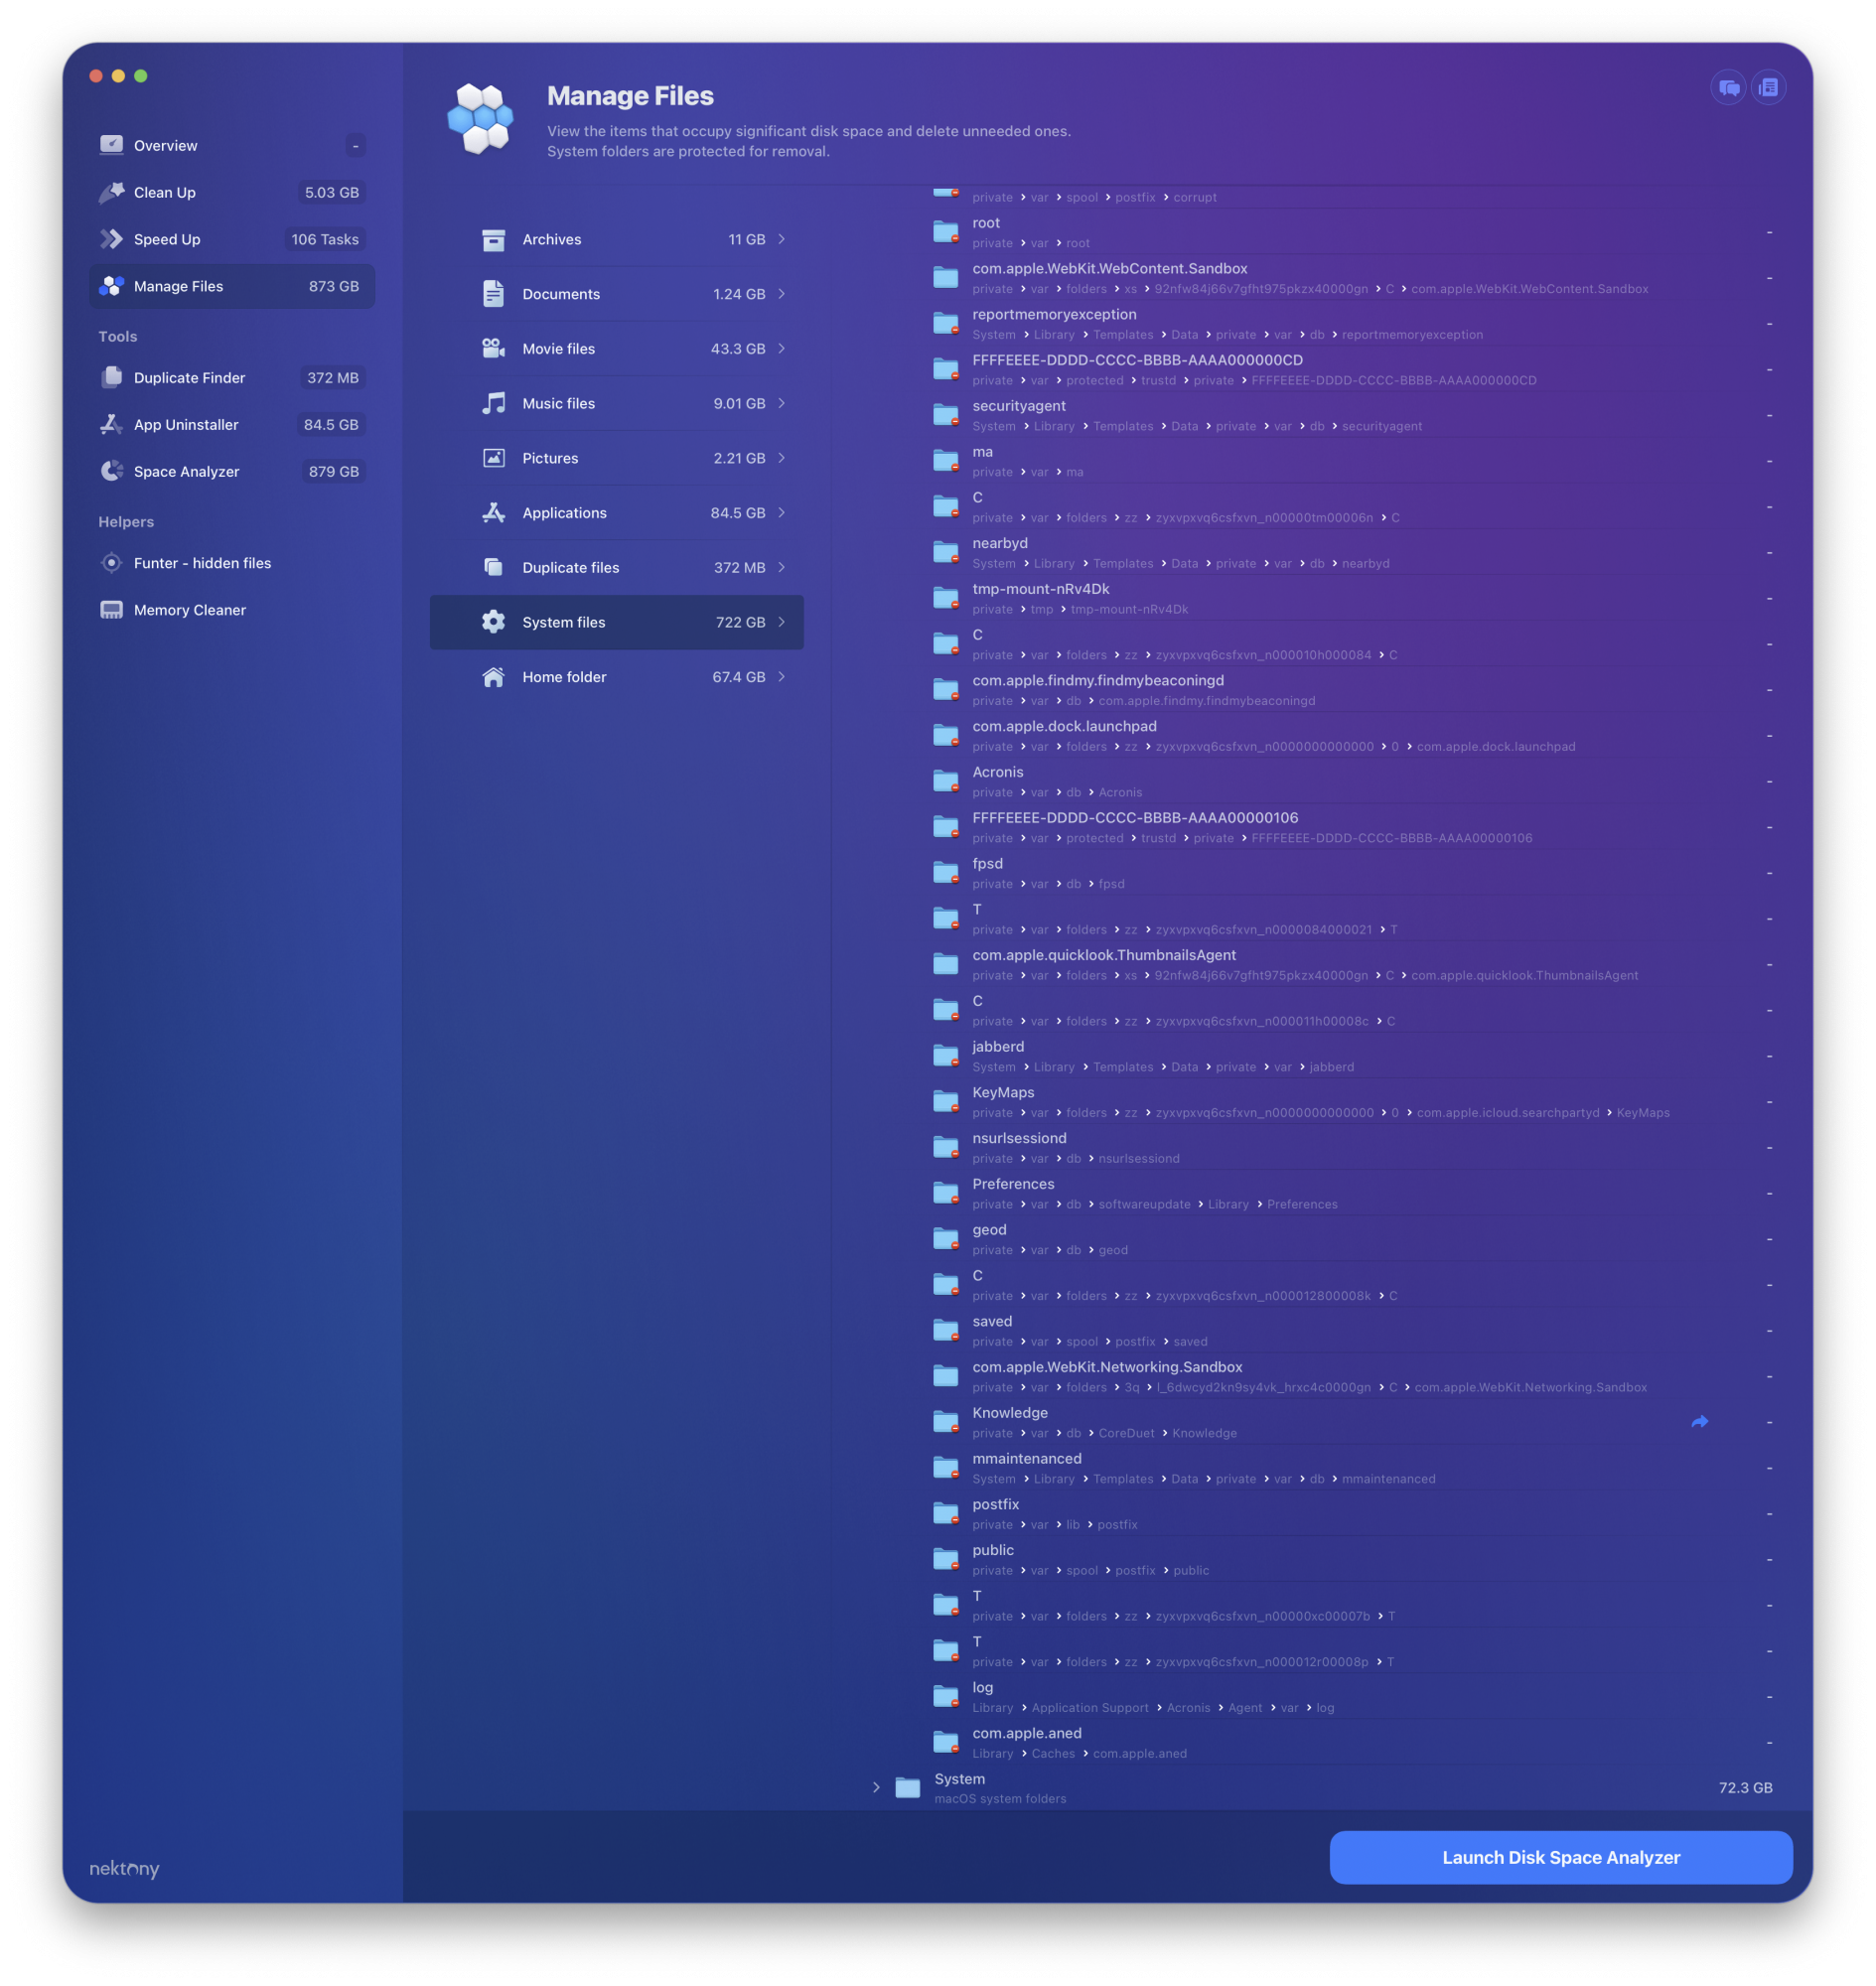Open Funter - hidden files helper

click(232, 563)
